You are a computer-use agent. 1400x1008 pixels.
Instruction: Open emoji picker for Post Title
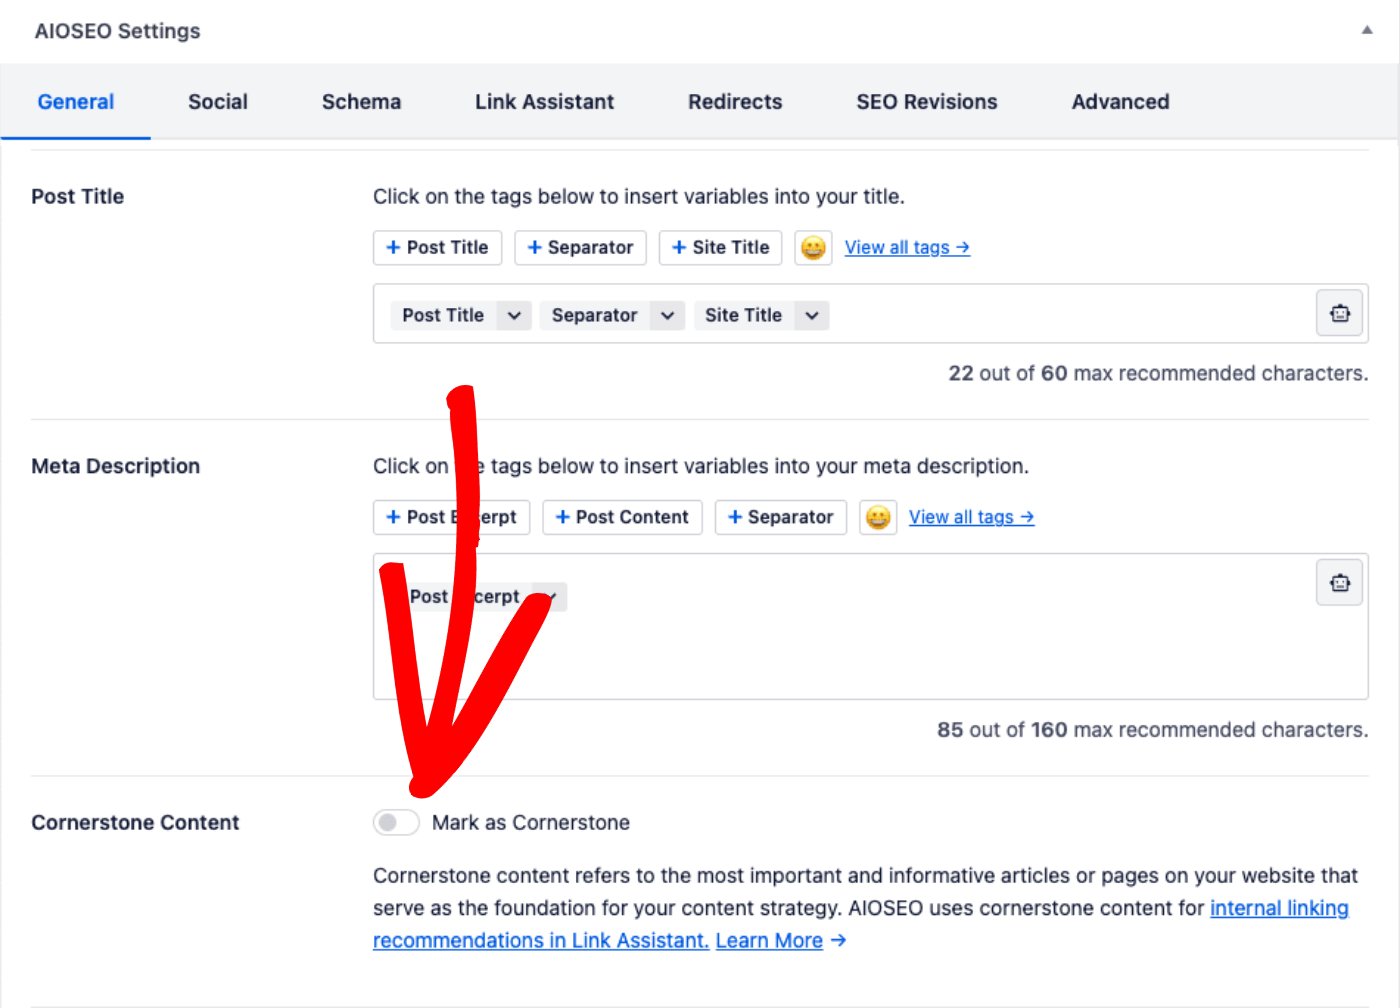[813, 248]
